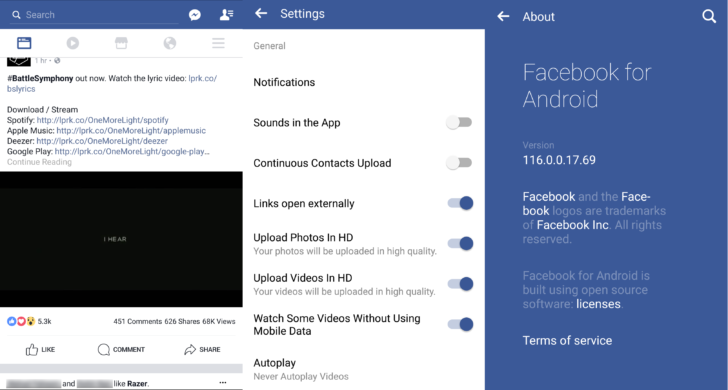The height and width of the screenshot is (390, 728).
Task: Open the Marketplace tab
Action: pos(121,43)
